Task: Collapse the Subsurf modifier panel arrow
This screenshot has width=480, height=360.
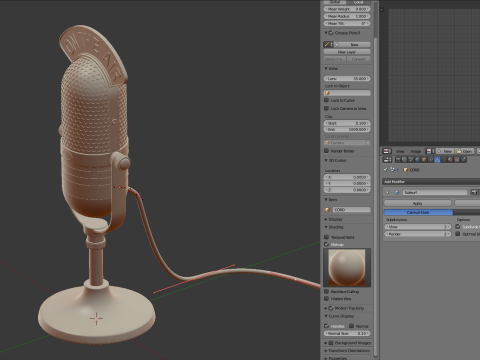Action: (x=387, y=192)
